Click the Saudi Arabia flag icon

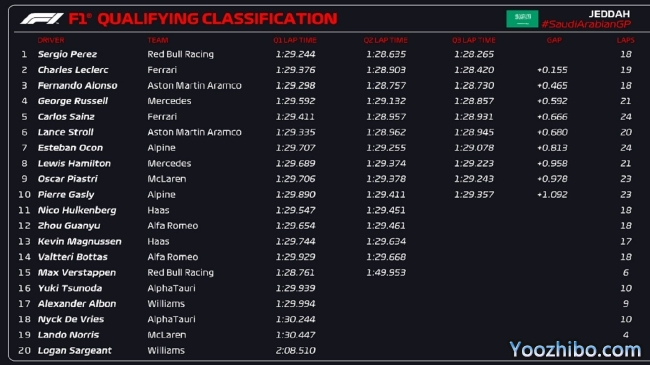tap(522, 19)
